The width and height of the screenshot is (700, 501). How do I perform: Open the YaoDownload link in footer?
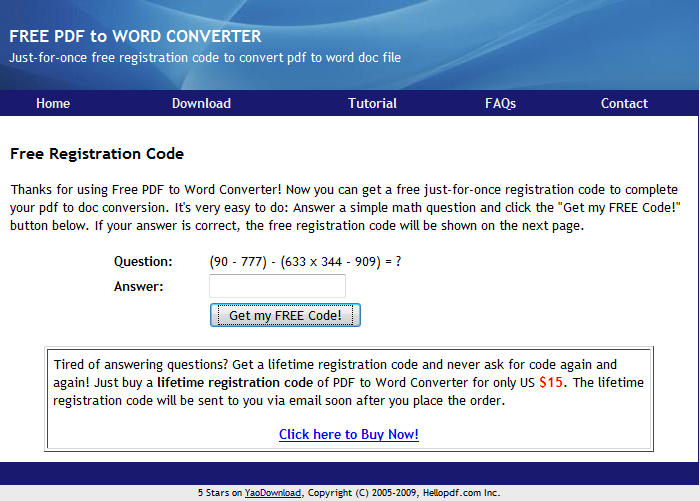[273, 493]
